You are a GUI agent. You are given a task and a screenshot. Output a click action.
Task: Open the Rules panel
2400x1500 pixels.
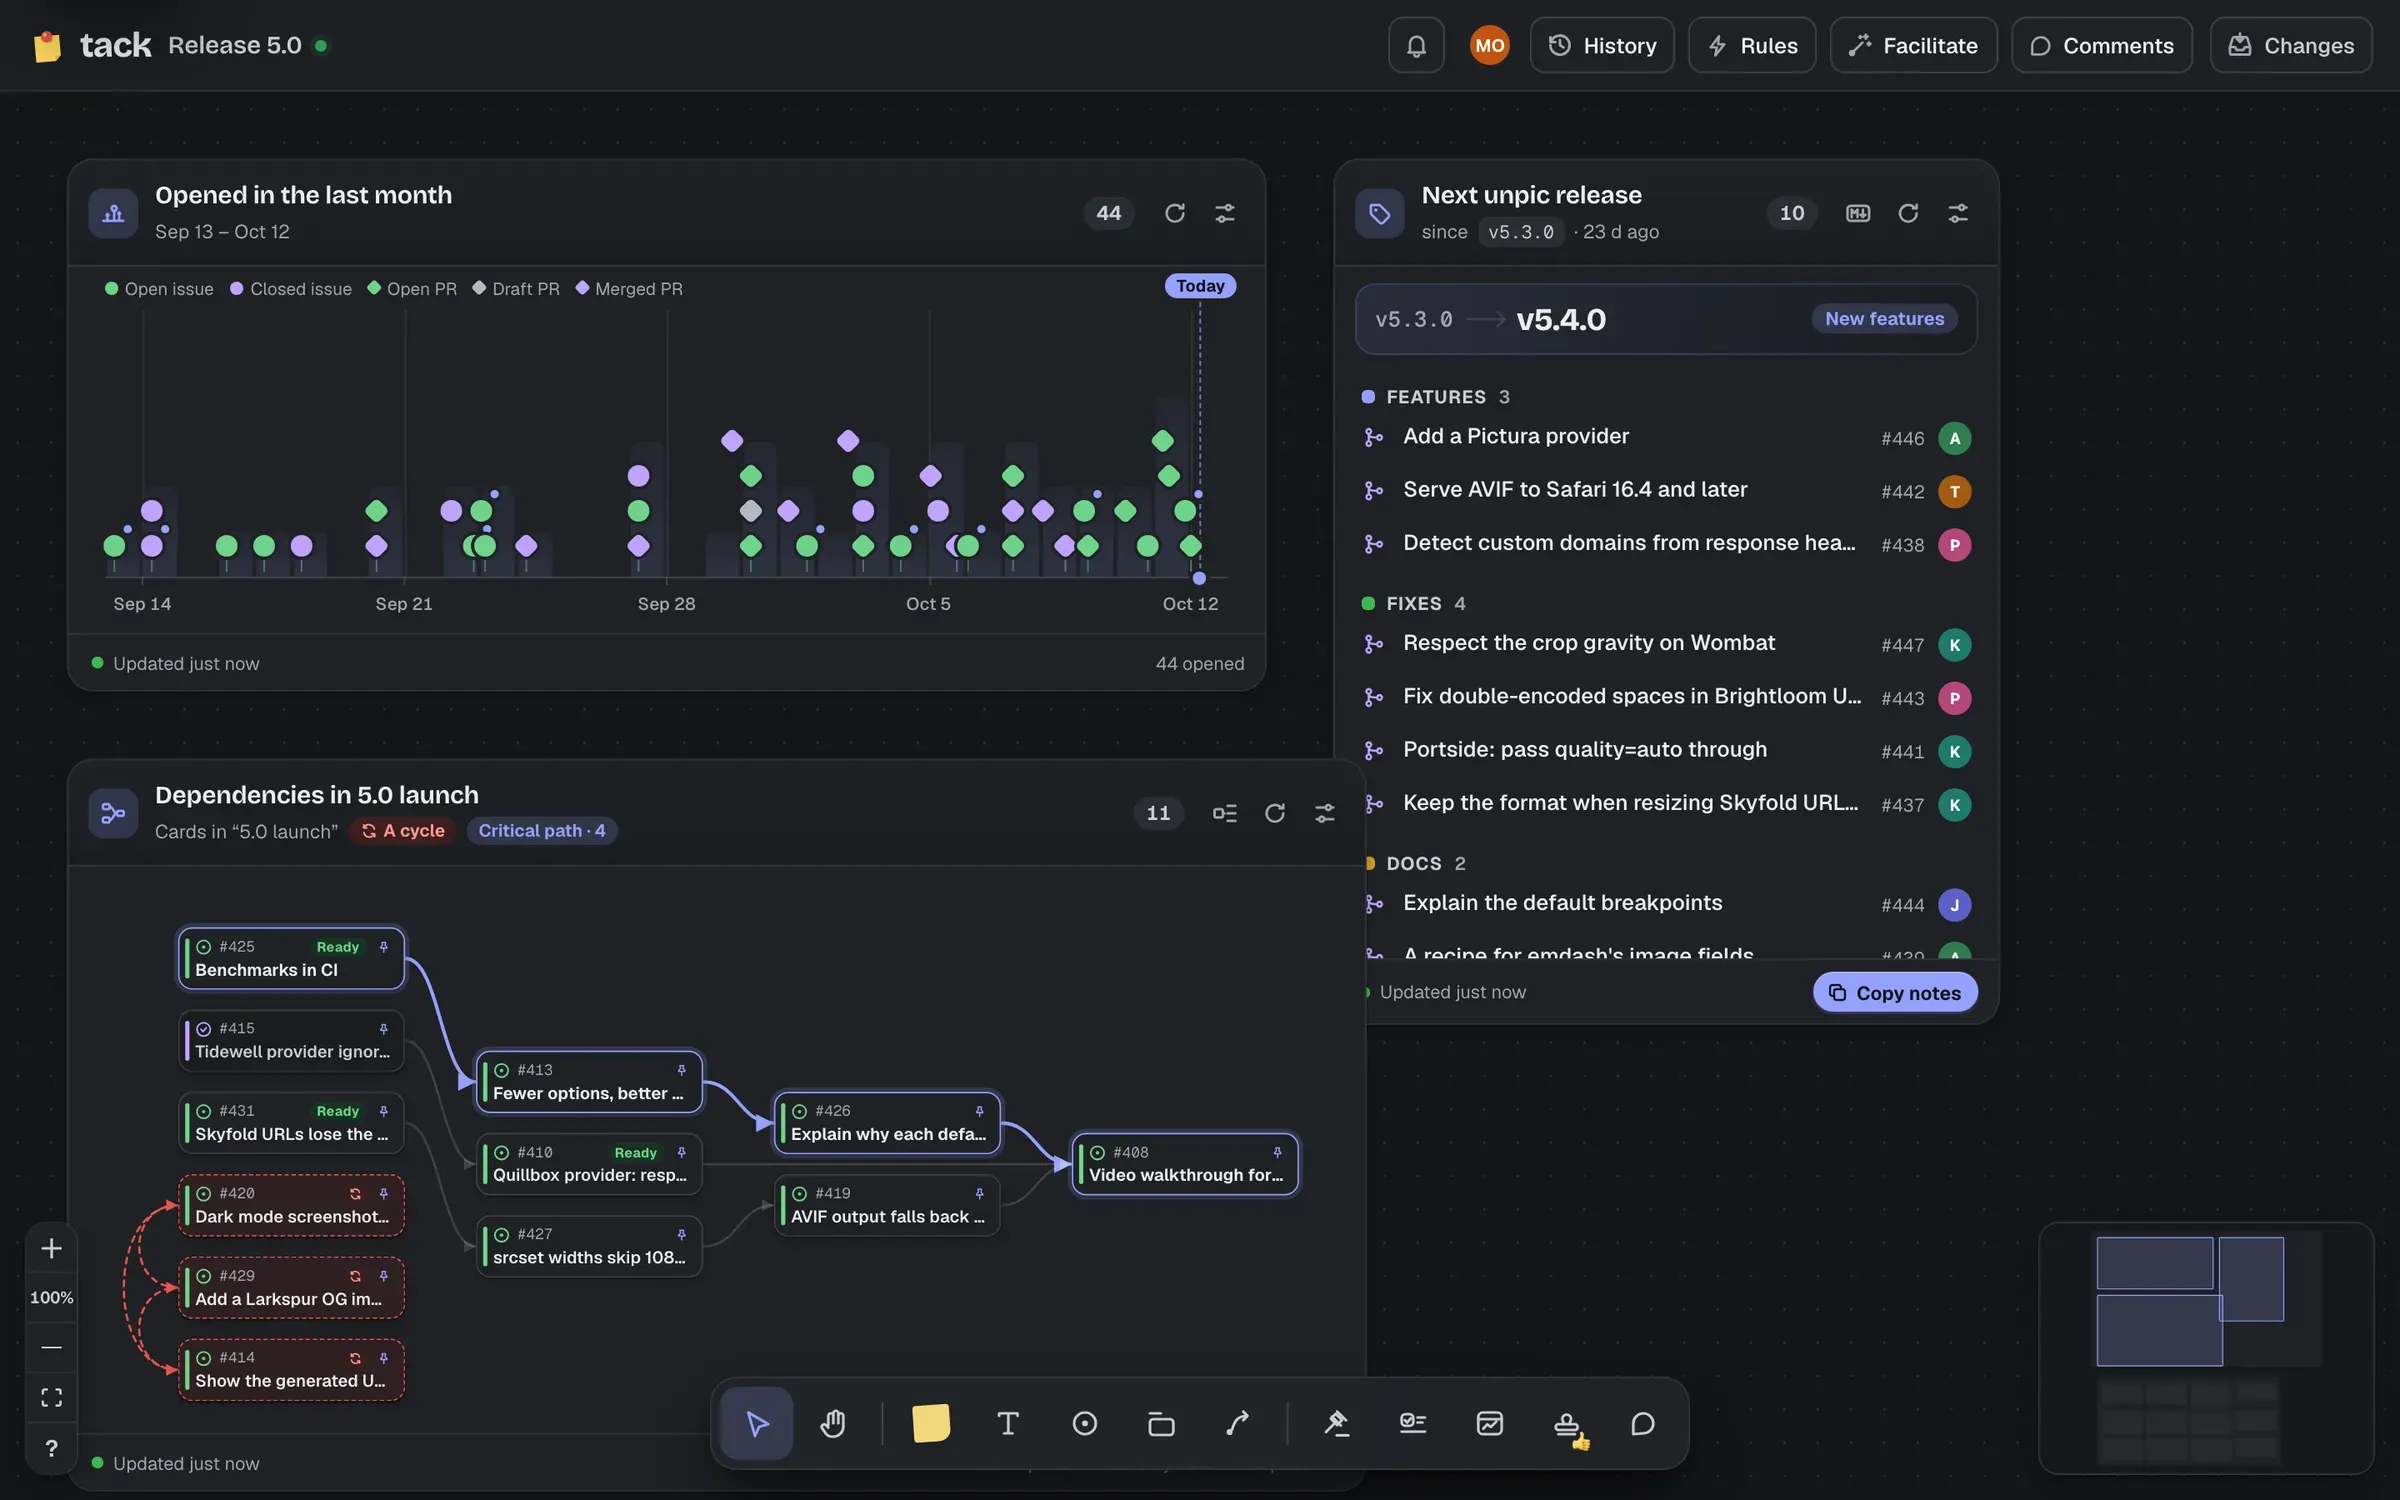(x=1752, y=45)
